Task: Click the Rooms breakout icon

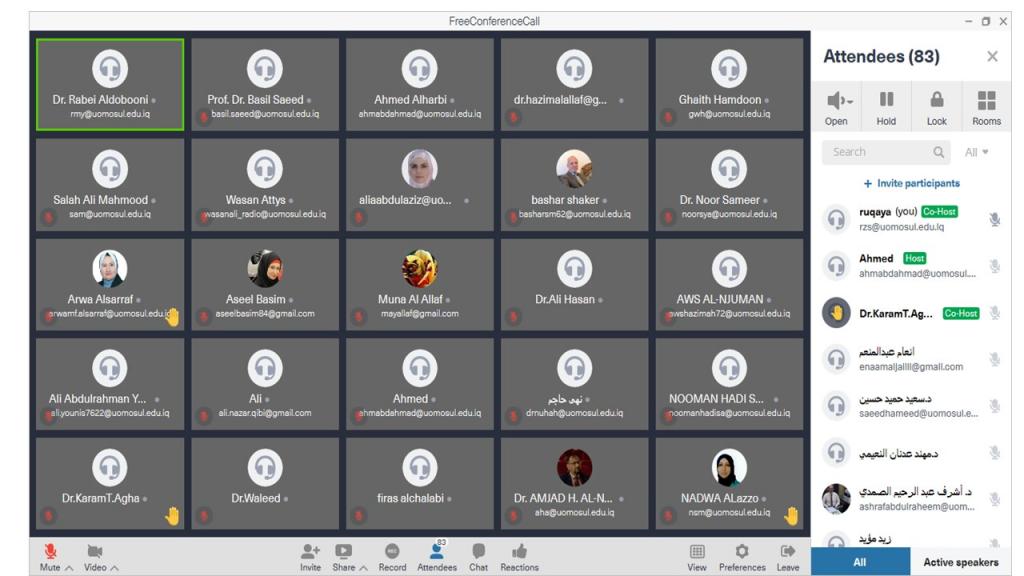Action: point(986,106)
